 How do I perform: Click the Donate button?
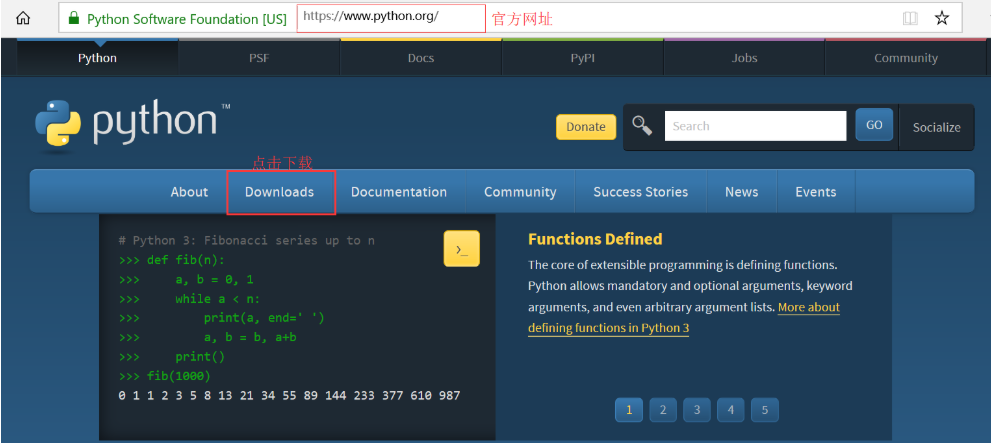click(x=586, y=126)
